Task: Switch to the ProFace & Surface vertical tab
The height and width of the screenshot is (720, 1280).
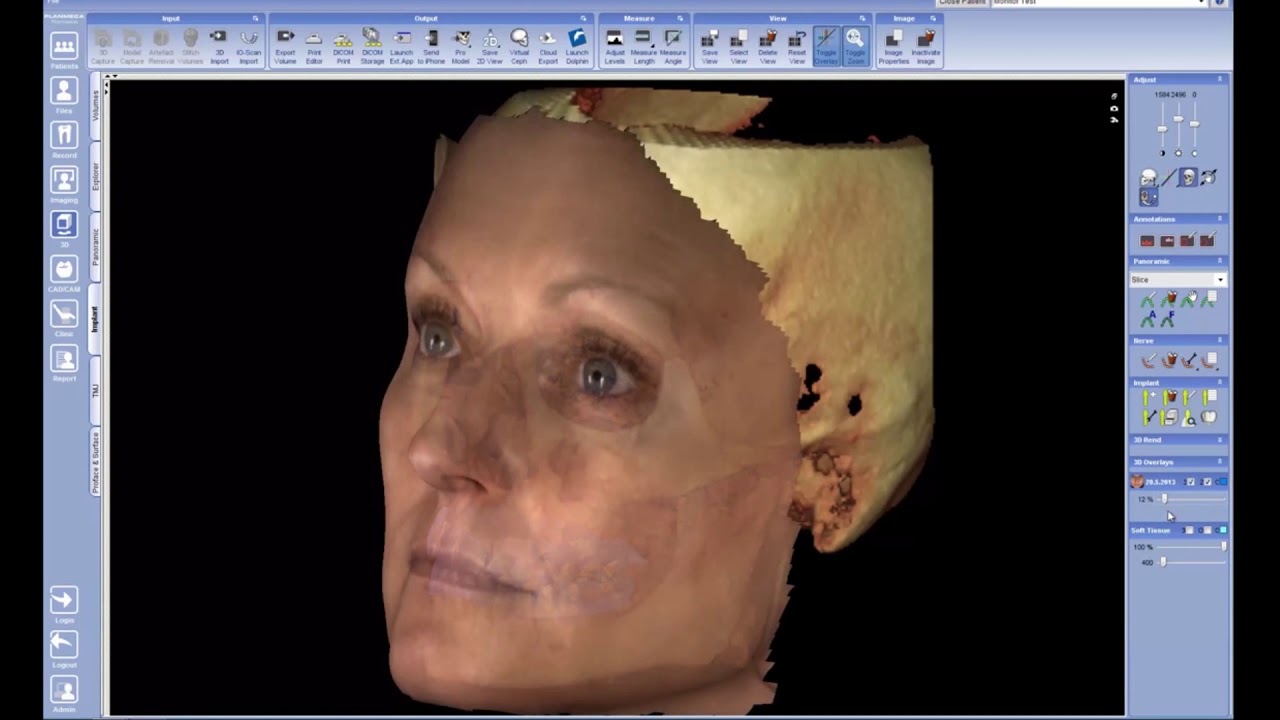Action: click(x=96, y=463)
